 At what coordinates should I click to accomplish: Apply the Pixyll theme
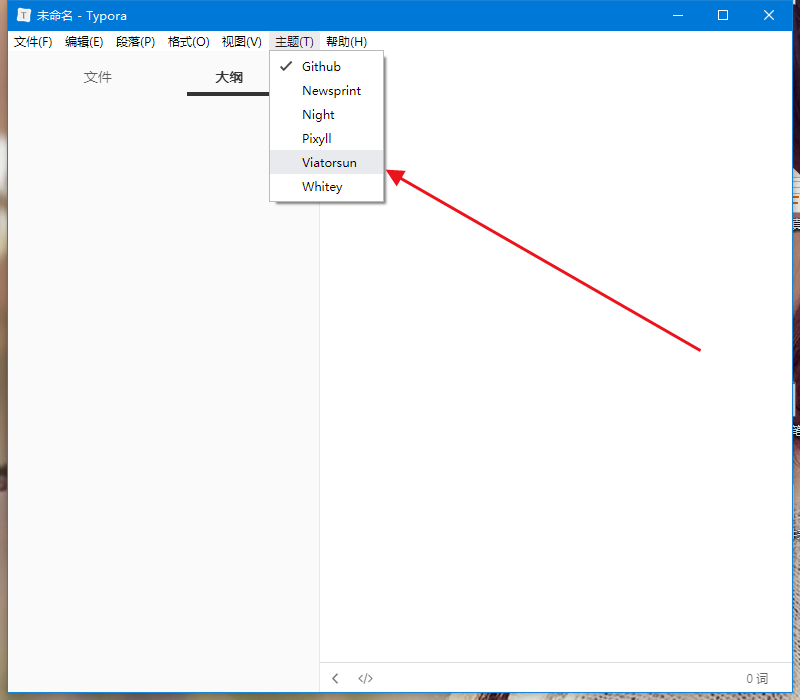[x=327, y=138]
